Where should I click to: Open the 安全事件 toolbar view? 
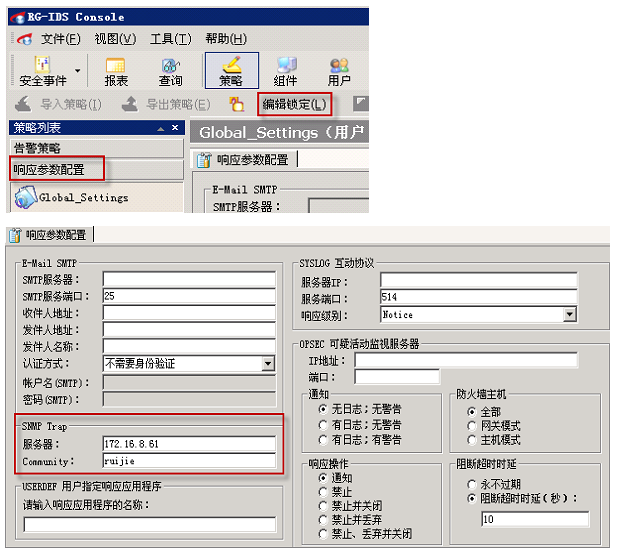(x=43, y=71)
